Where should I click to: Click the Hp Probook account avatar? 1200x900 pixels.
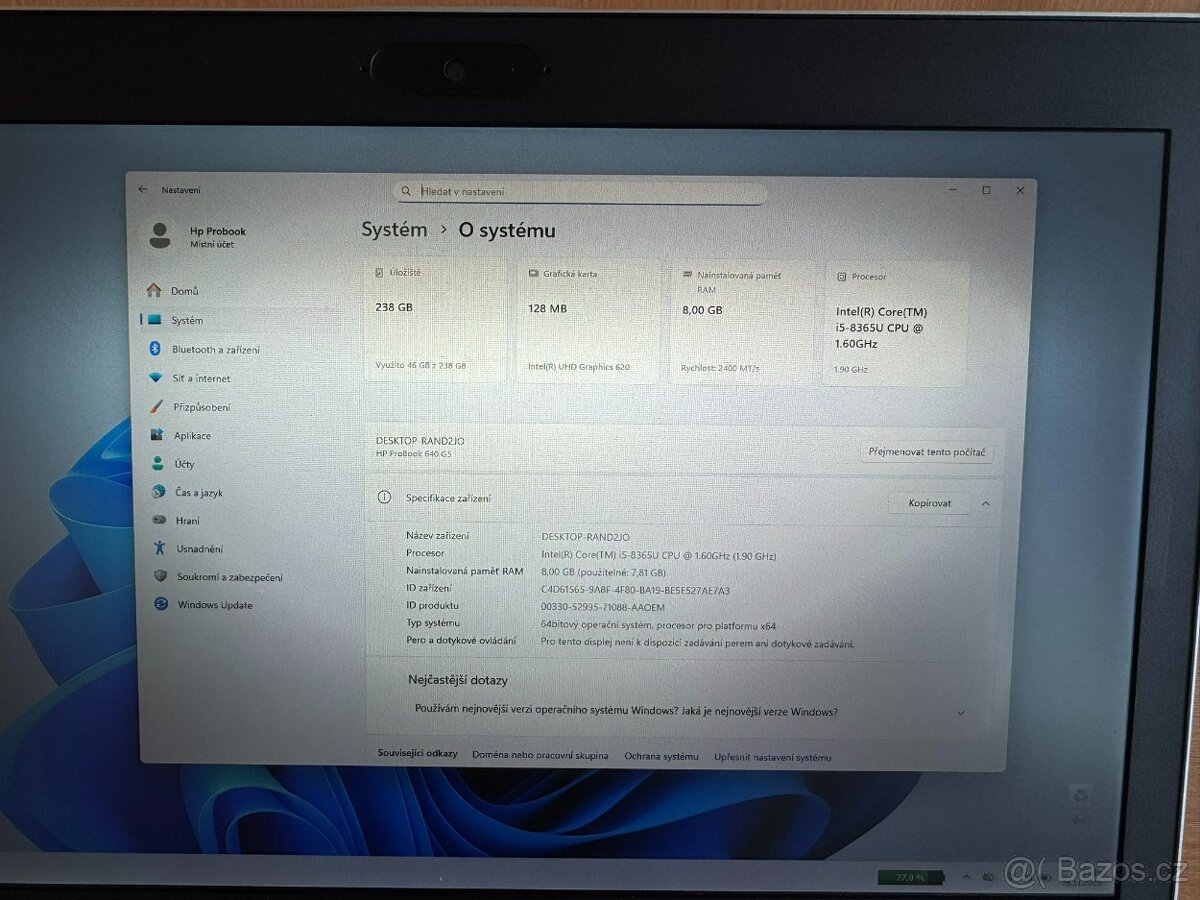tap(158, 236)
